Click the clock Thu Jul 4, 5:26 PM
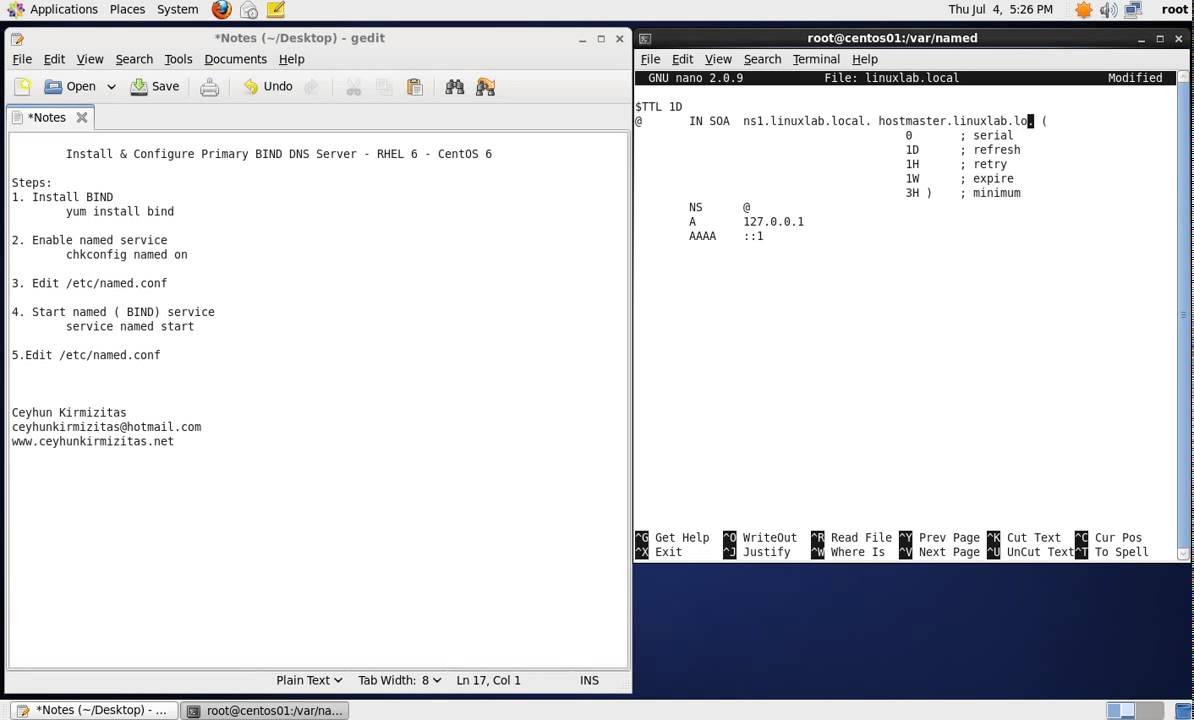The height and width of the screenshot is (720, 1194). coord(1001,9)
